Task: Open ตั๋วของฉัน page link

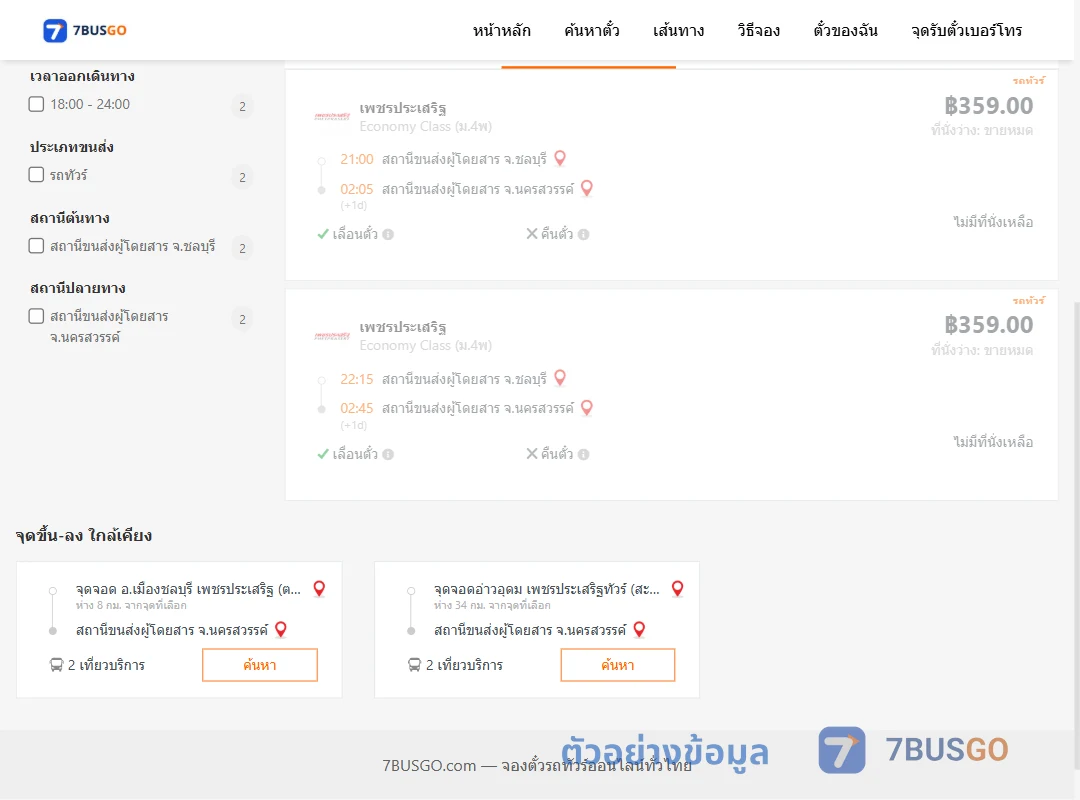Action: coord(845,30)
